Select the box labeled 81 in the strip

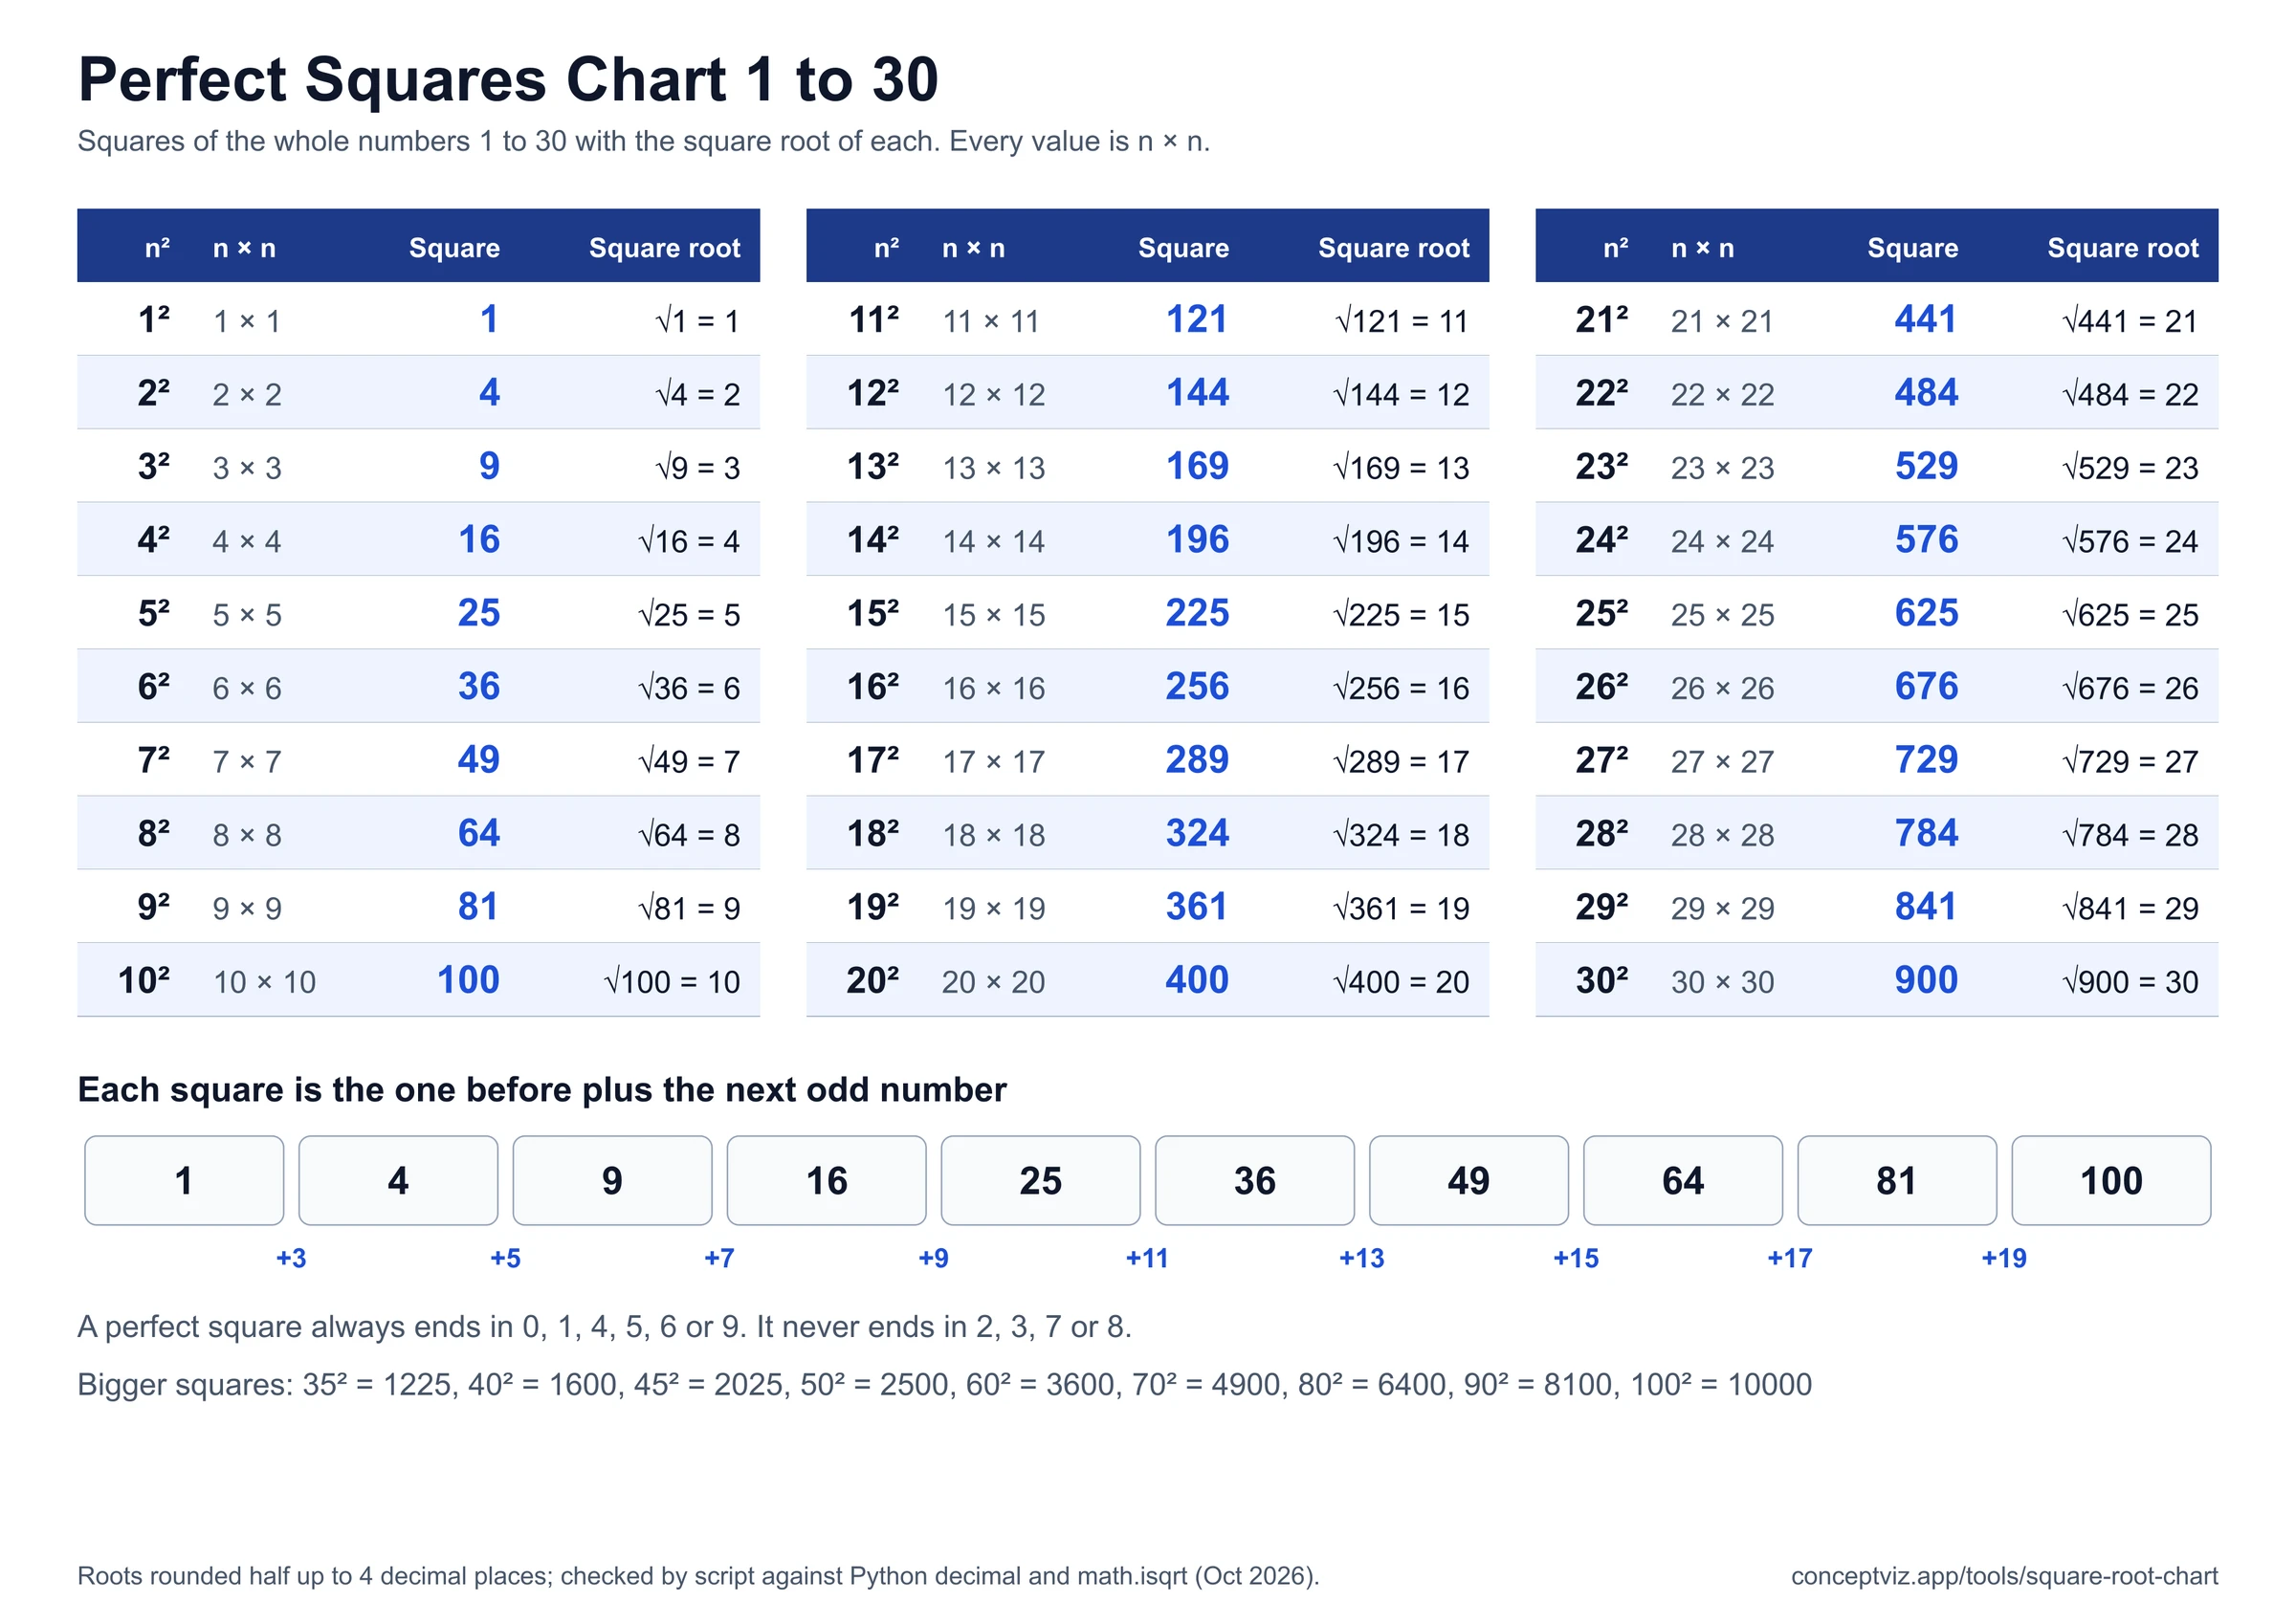pos(1897,1181)
